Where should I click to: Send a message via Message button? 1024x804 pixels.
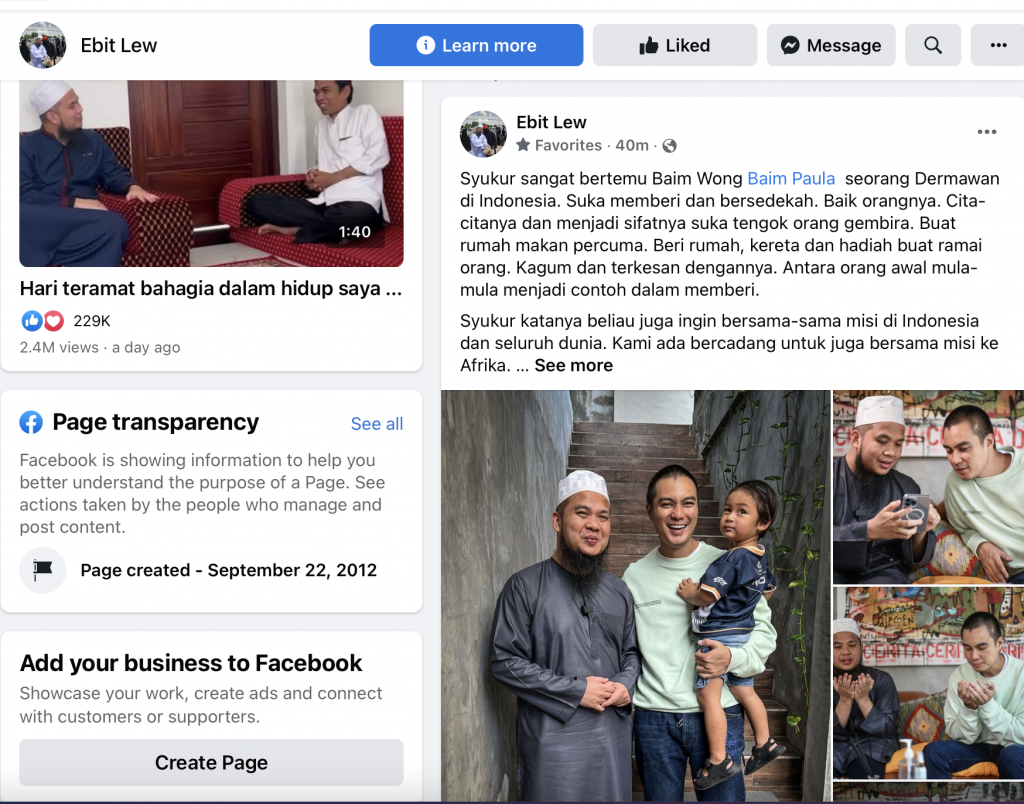[831, 45]
